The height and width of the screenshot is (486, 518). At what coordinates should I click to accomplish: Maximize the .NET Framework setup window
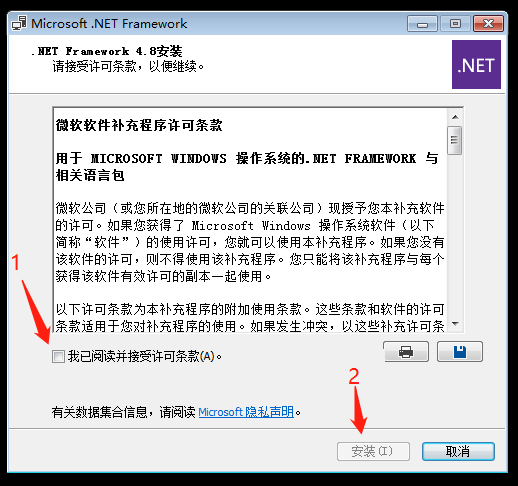(455, 24)
